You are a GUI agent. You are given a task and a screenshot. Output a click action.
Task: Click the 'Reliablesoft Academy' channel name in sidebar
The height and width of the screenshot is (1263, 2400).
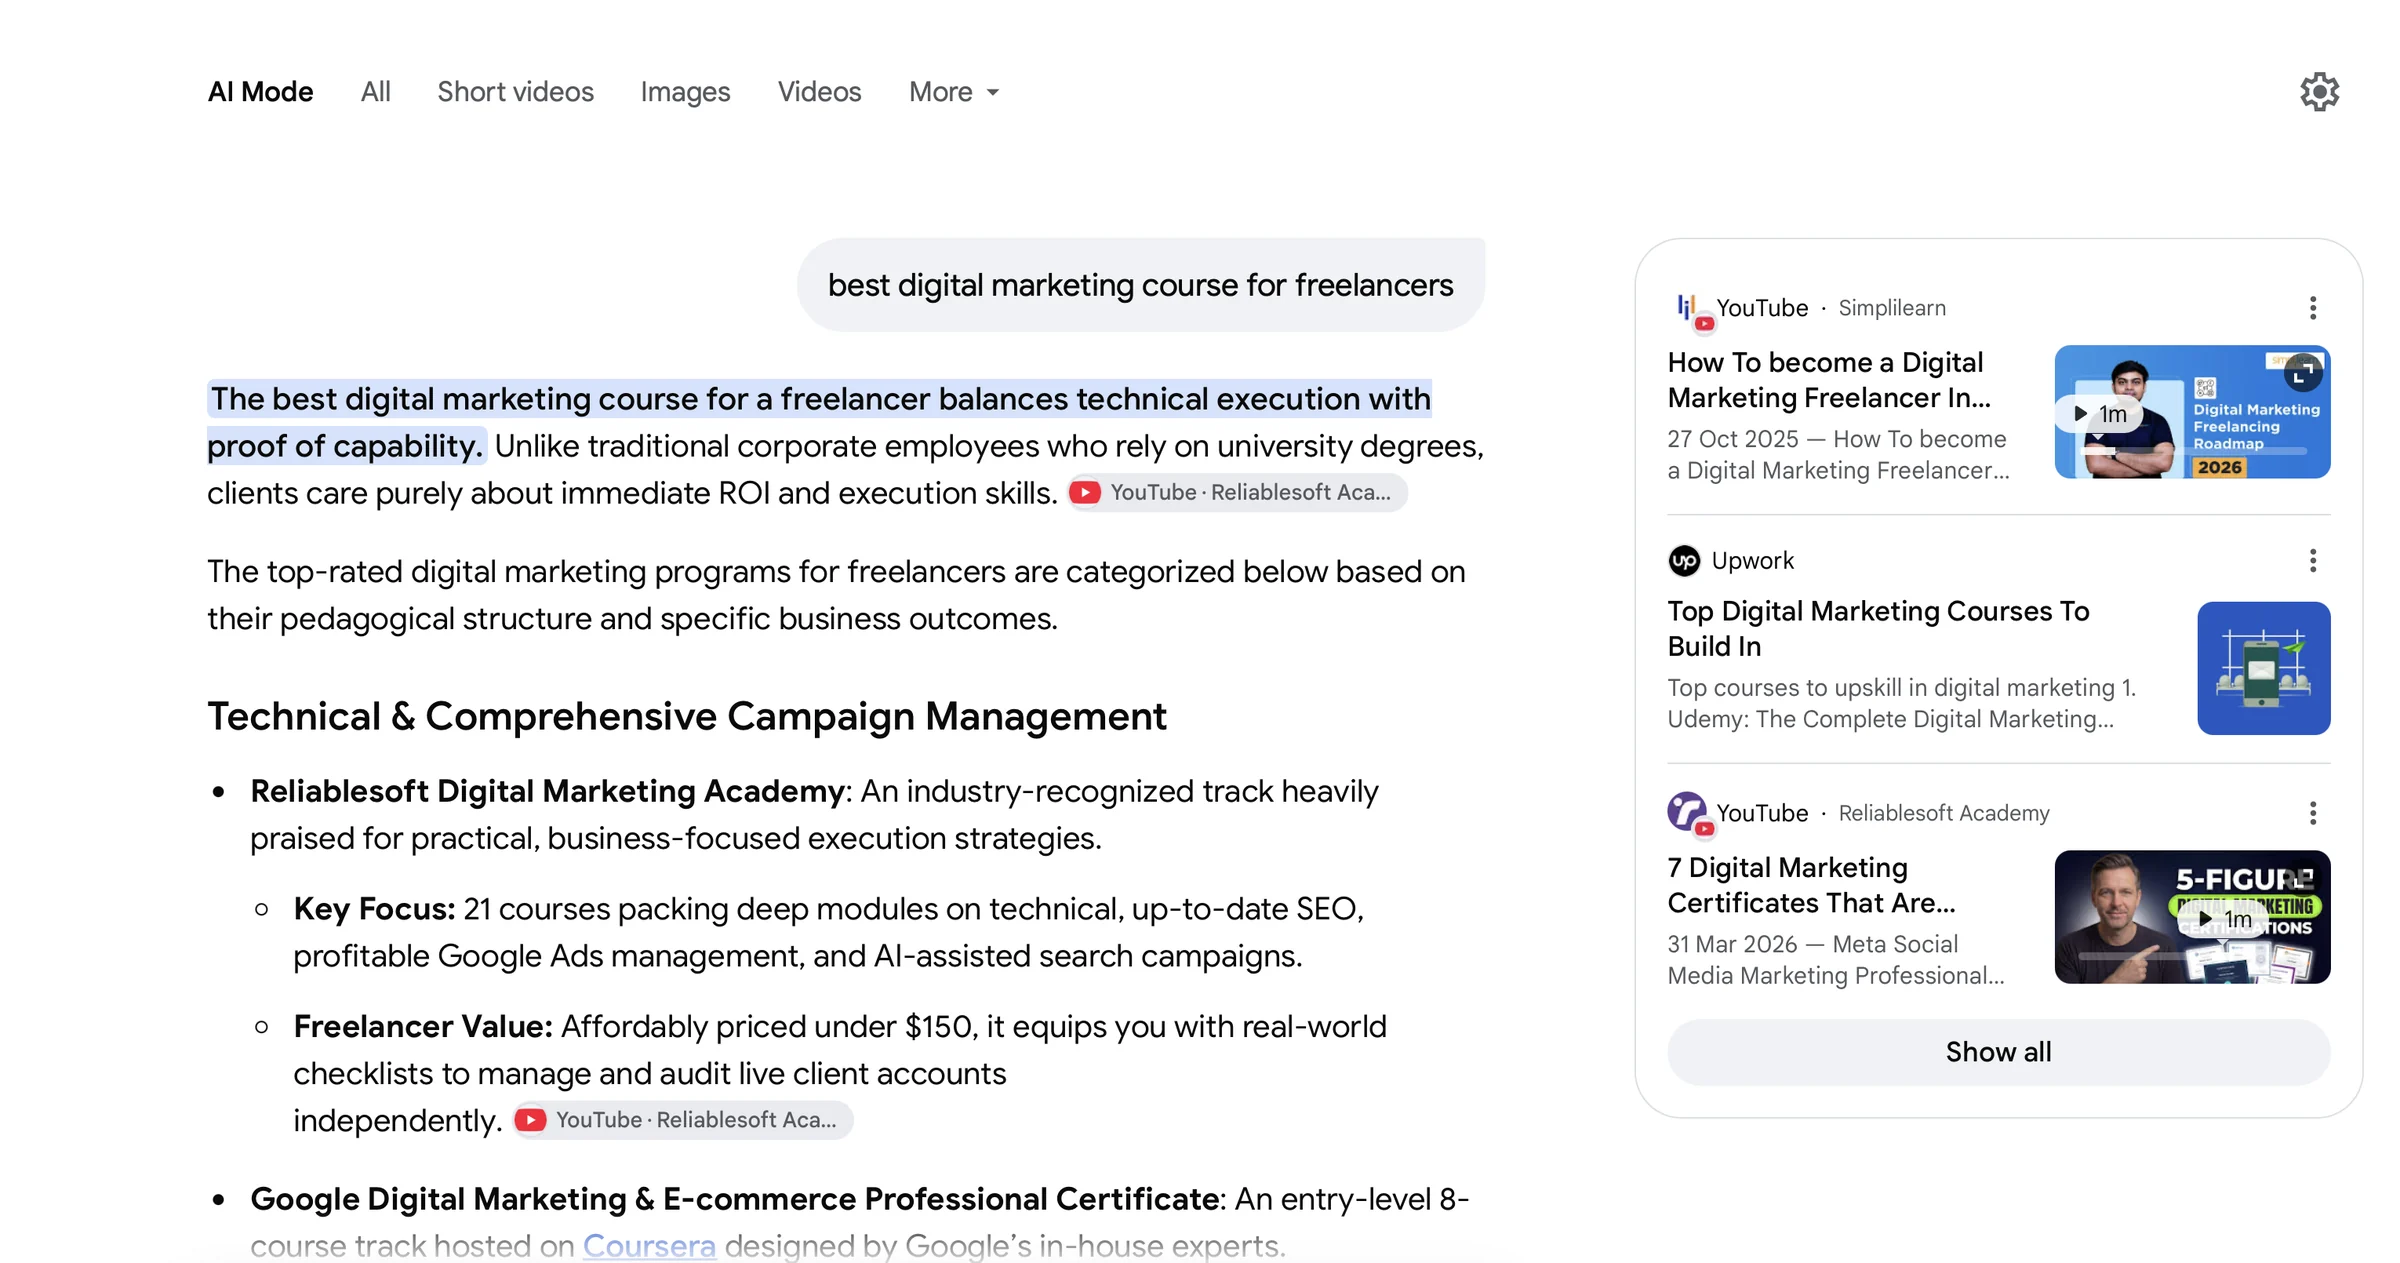pos(1944,813)
